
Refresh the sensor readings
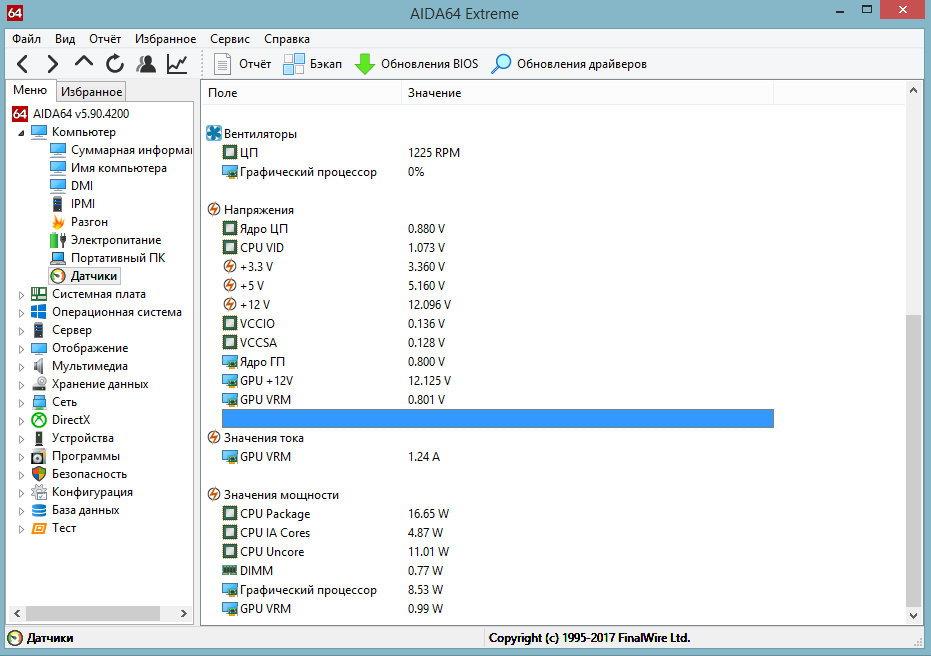point(115,64)
